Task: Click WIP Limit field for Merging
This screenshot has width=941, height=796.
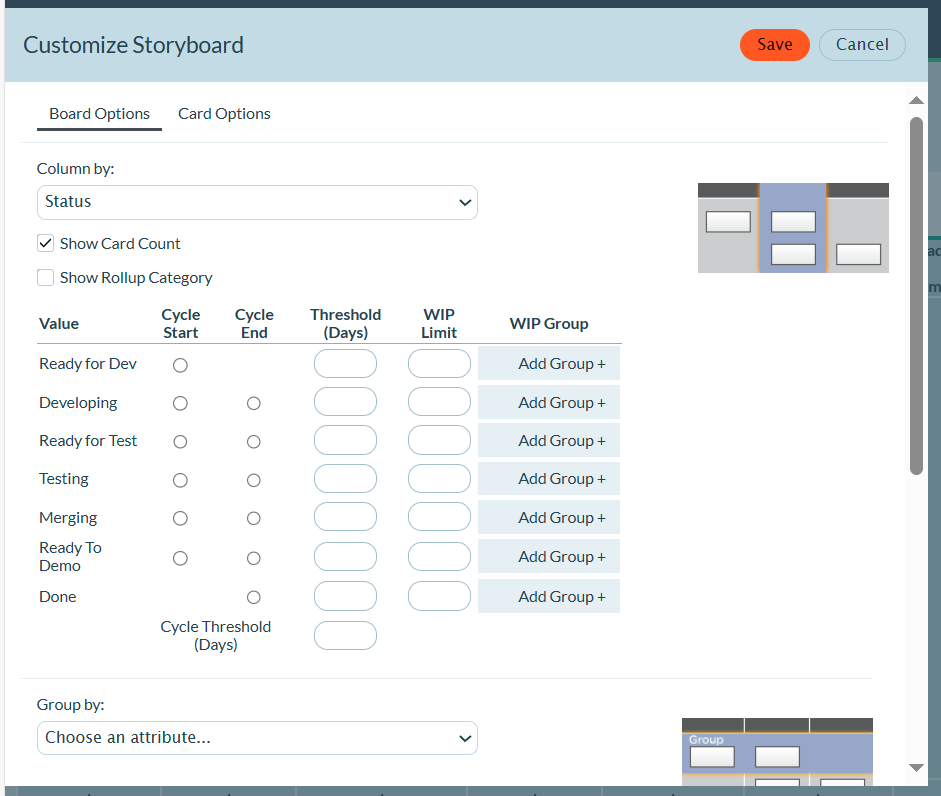Action: (x=439, y=517)
